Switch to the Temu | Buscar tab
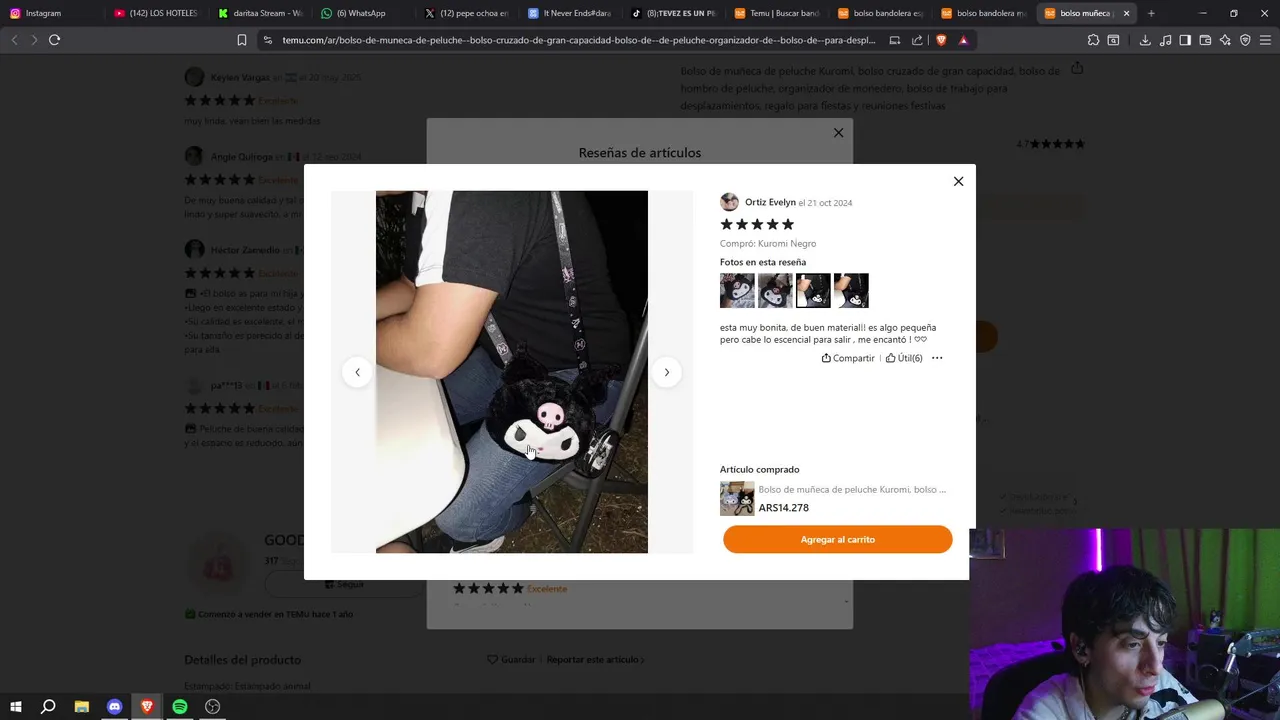This screenshot has height=720, width=1280. click(x=776, y=13)
